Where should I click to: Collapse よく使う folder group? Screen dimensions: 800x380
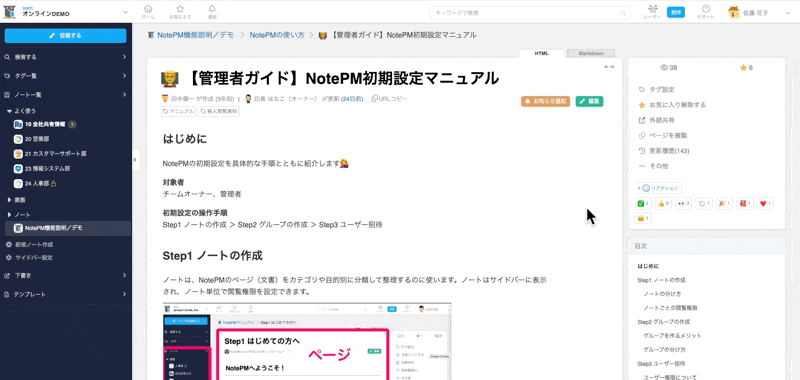click(x=21, y=110)
